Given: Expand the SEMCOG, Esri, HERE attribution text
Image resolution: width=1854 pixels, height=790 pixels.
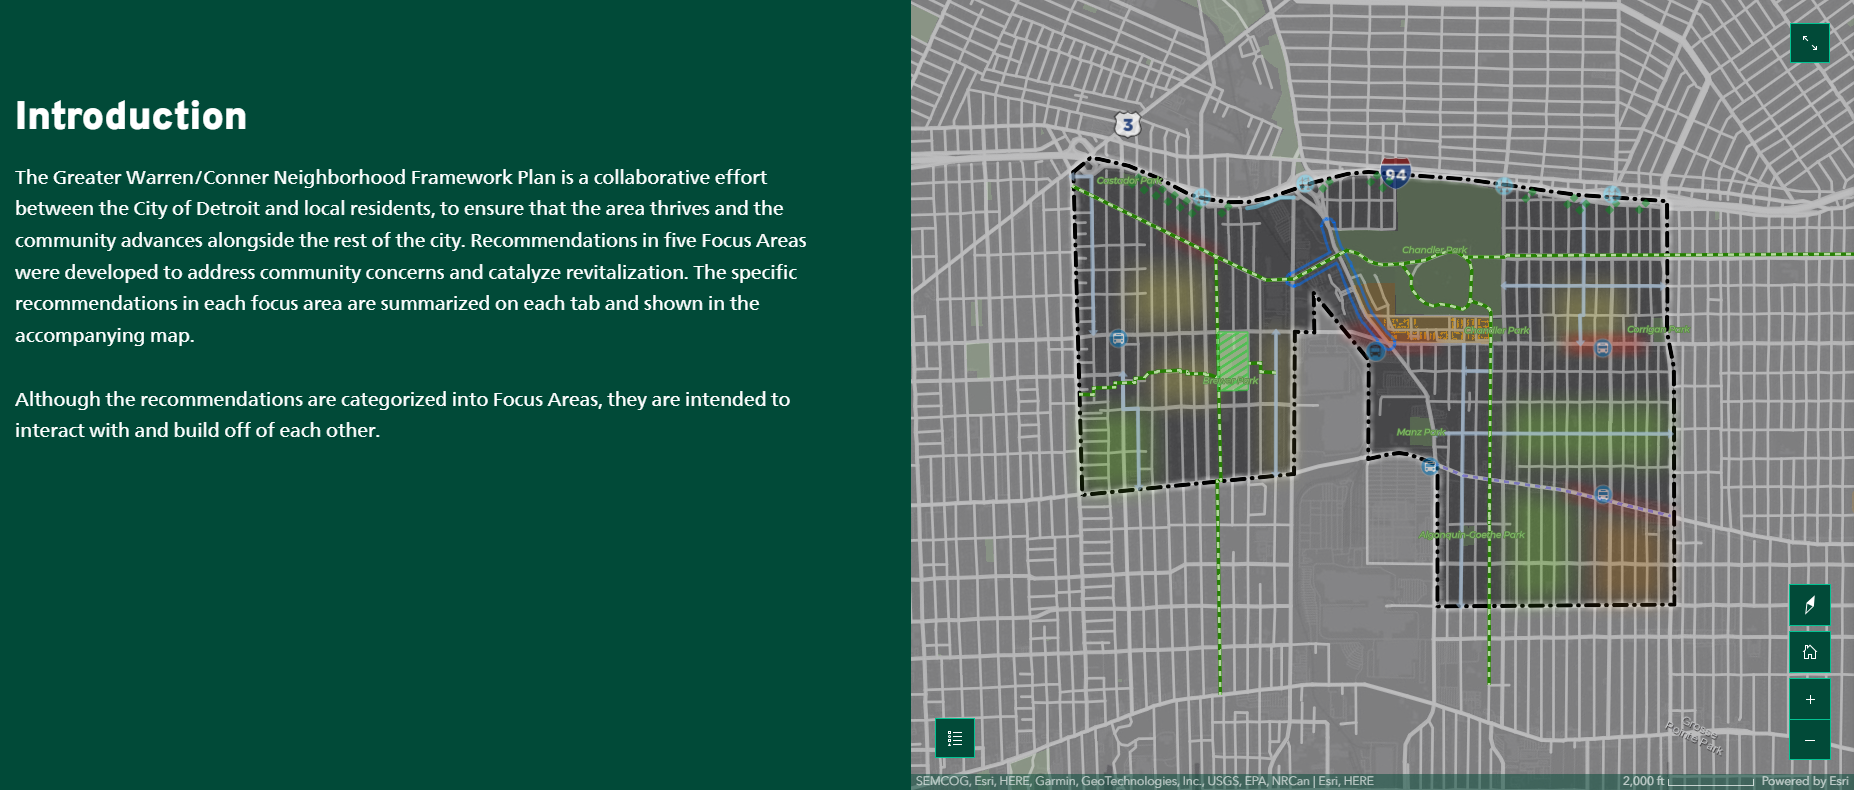Looking at the screenshot, I should pos(1144,781).
